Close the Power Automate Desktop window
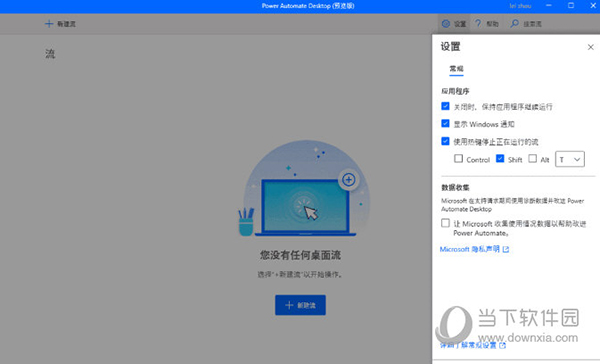 (x=593, y=6)
